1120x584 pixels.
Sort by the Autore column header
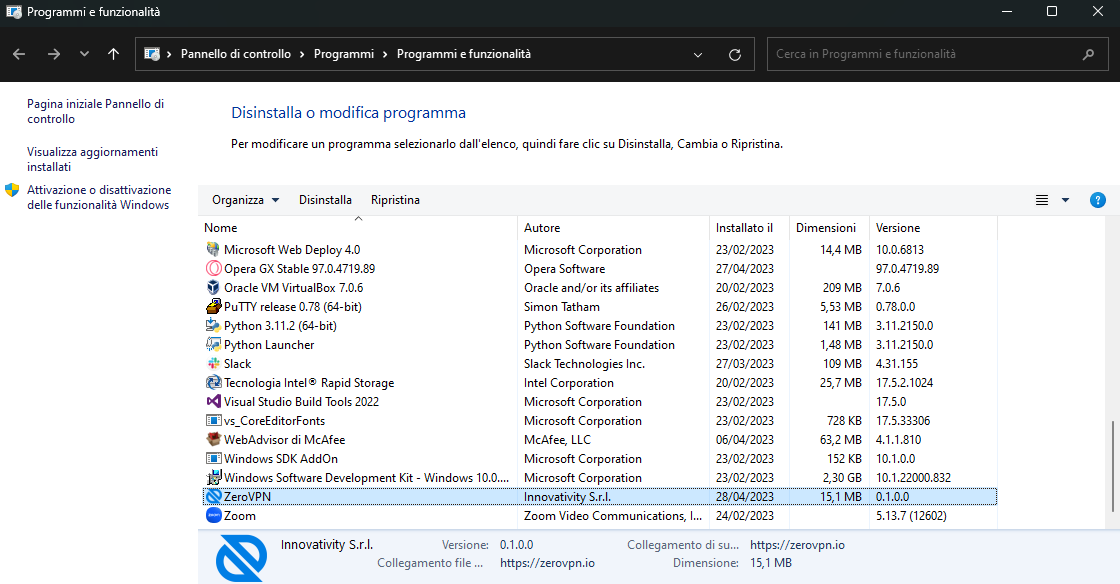point(614,228)
